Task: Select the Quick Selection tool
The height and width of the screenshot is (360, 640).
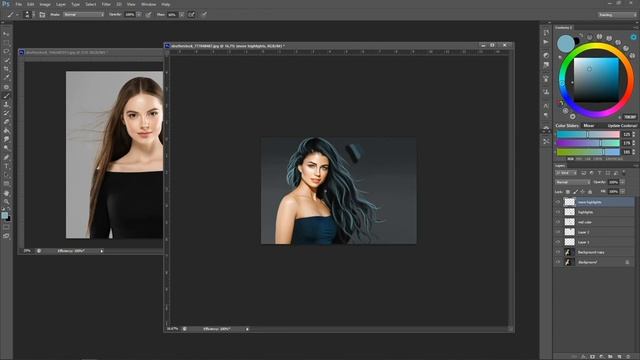Action: tap(6, 60)
